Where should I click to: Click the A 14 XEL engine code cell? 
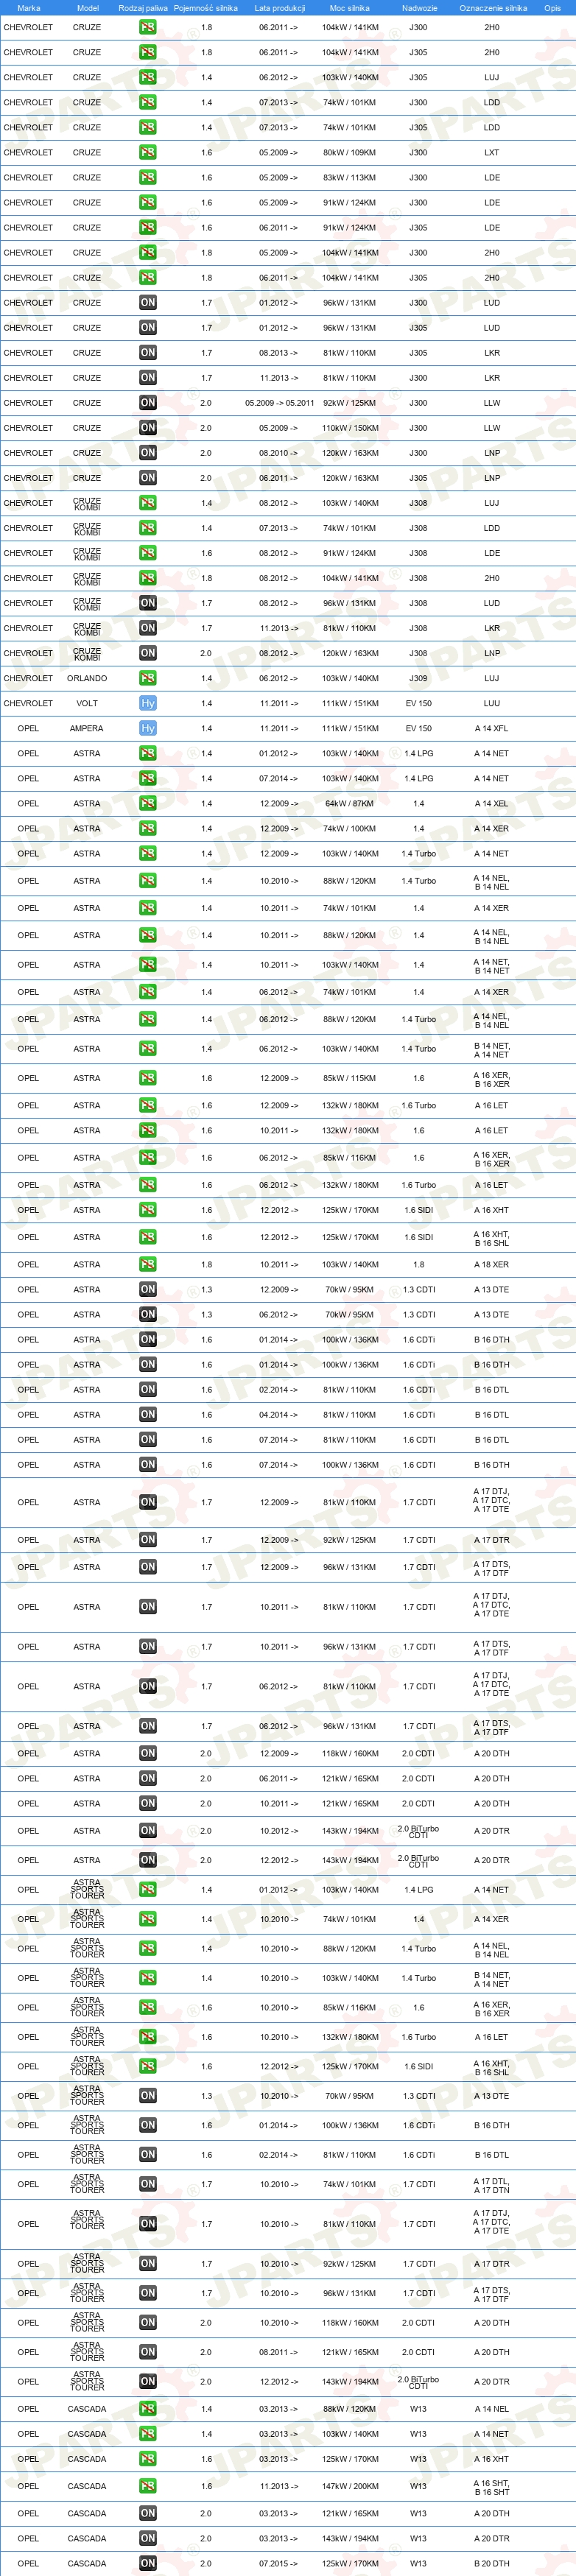coord(492,803)
